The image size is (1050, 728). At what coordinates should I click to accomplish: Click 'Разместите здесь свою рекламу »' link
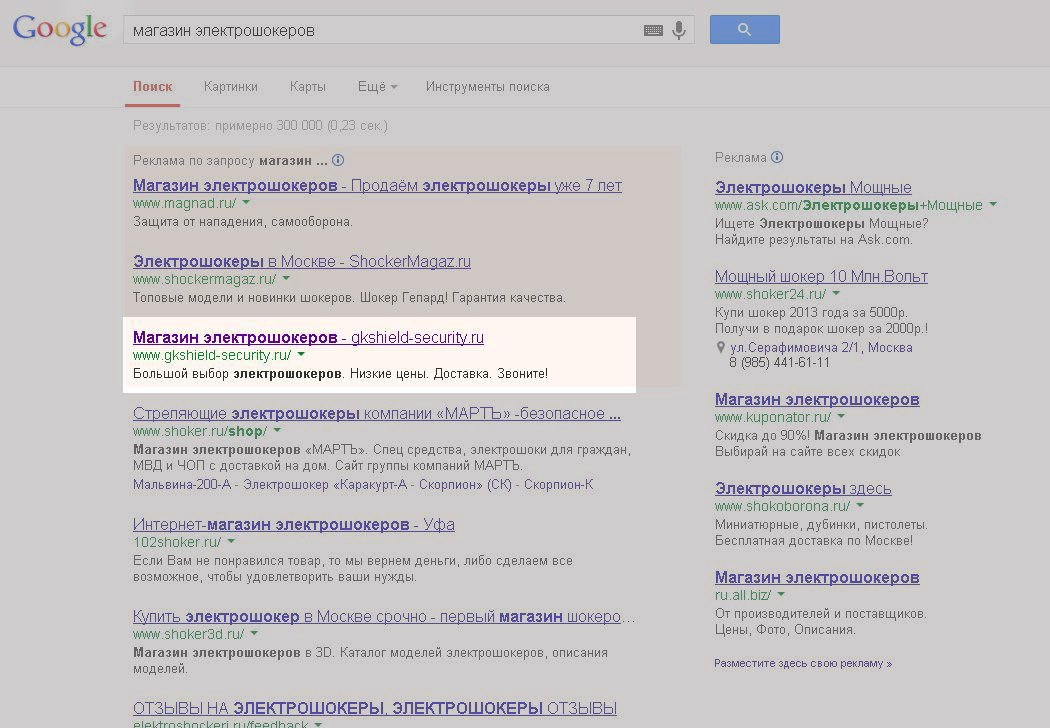(x=803, y=663)
